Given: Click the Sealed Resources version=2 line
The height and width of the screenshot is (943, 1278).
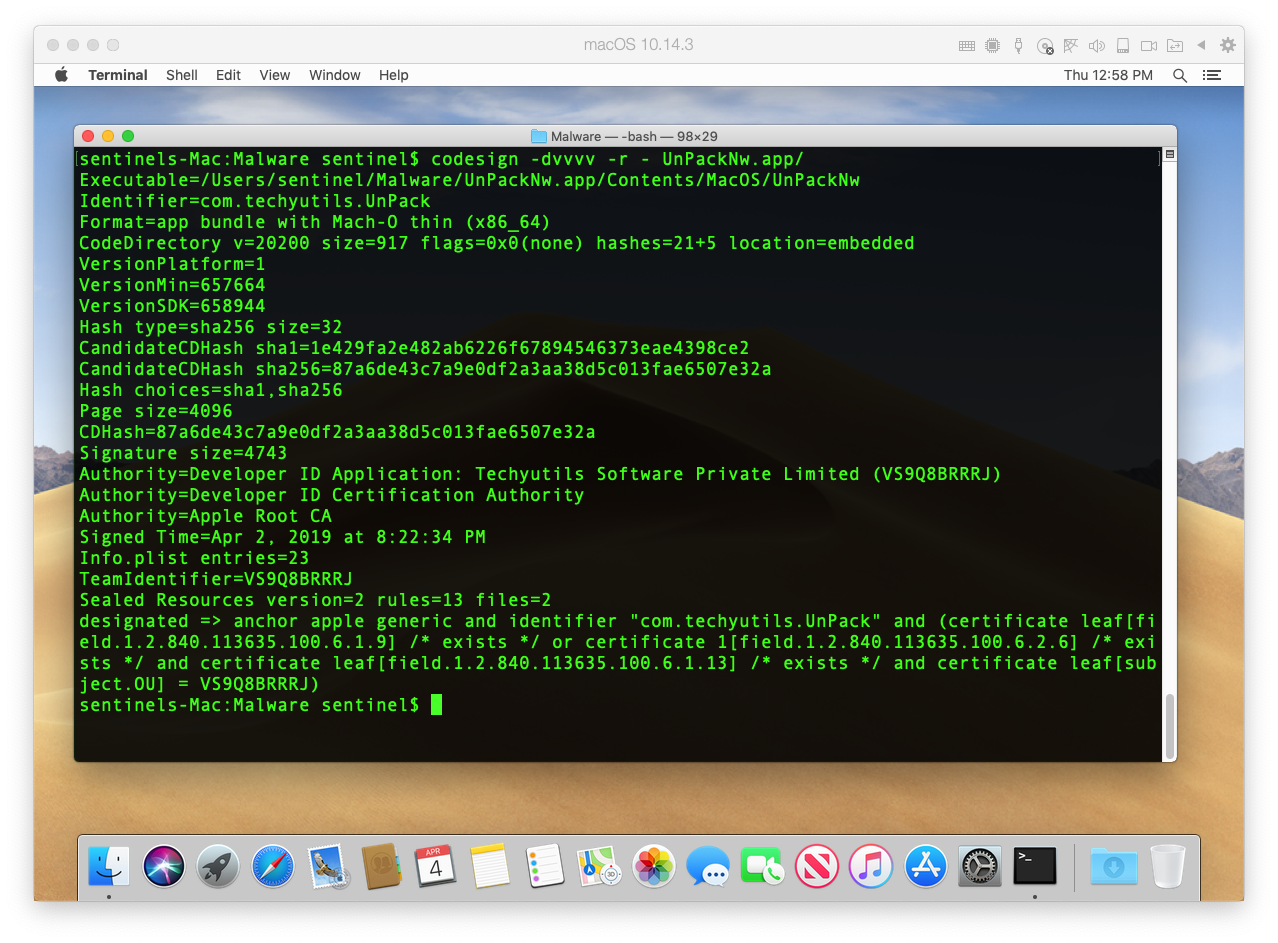Looking at the screenshot, I should tap(315, 600).
